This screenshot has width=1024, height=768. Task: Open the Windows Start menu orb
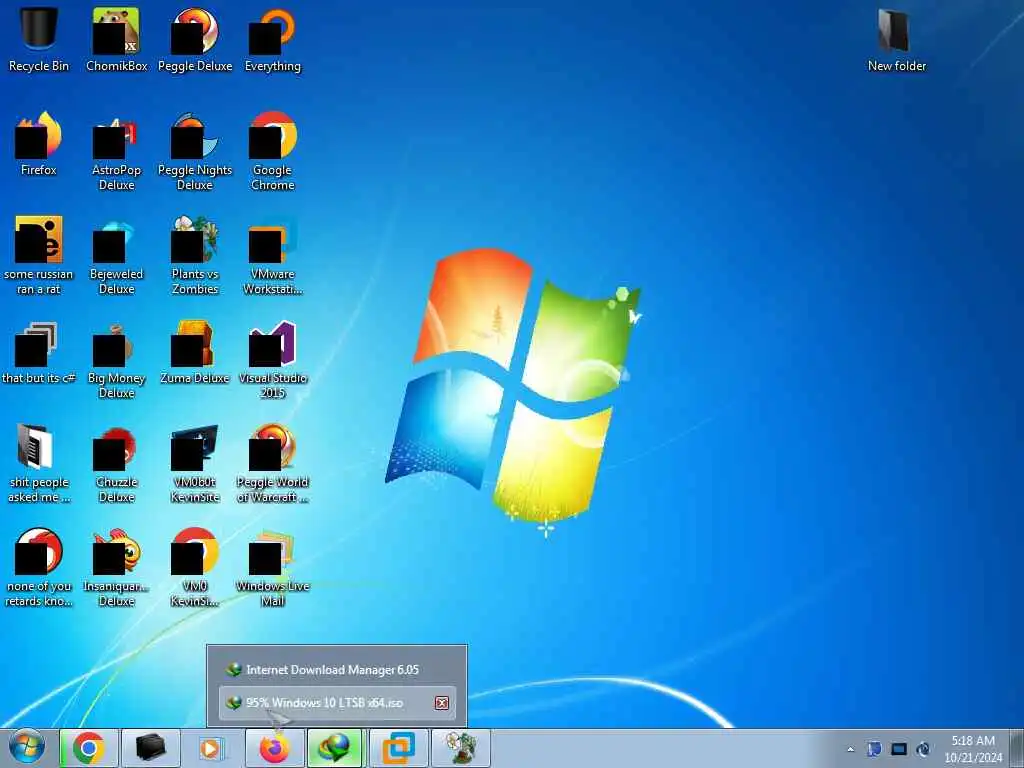coord(27,748)
